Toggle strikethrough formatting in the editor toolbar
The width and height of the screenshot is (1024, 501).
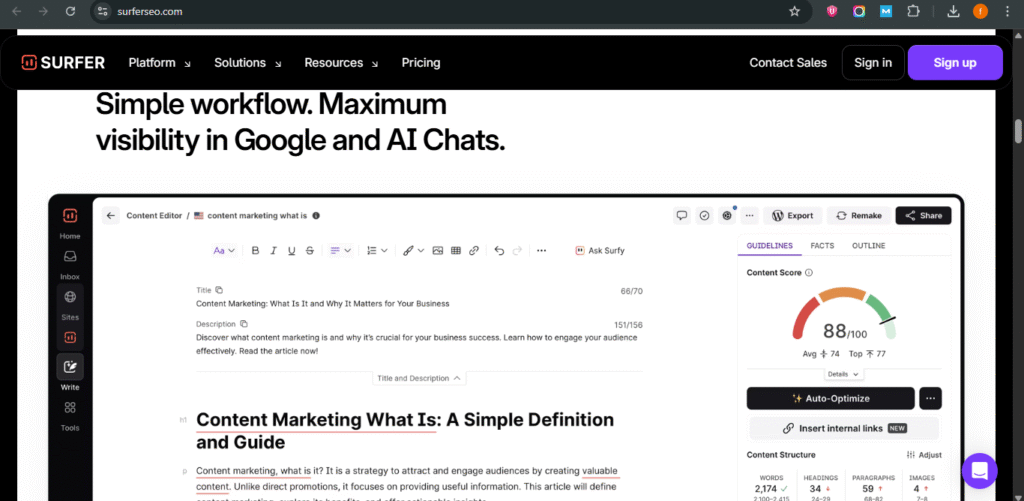point(310,250)
